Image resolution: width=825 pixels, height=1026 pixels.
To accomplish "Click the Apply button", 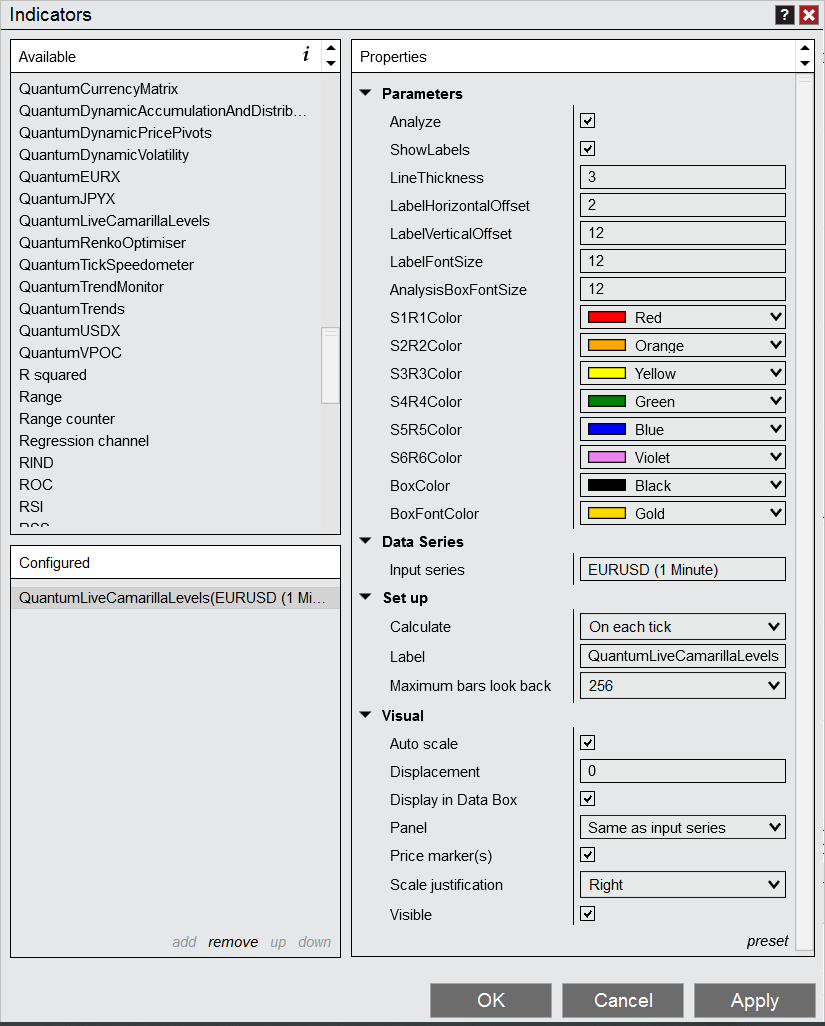I will tap(755, 1000).
